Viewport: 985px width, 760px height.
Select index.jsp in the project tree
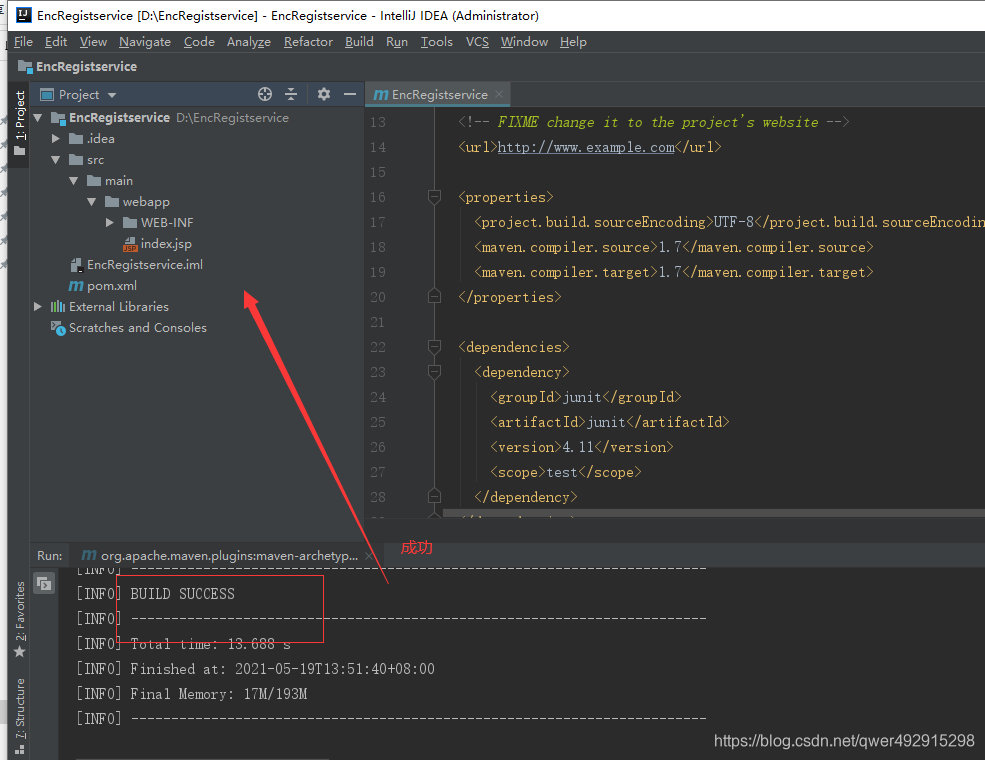pyautogui.click(x=166, y=244)
